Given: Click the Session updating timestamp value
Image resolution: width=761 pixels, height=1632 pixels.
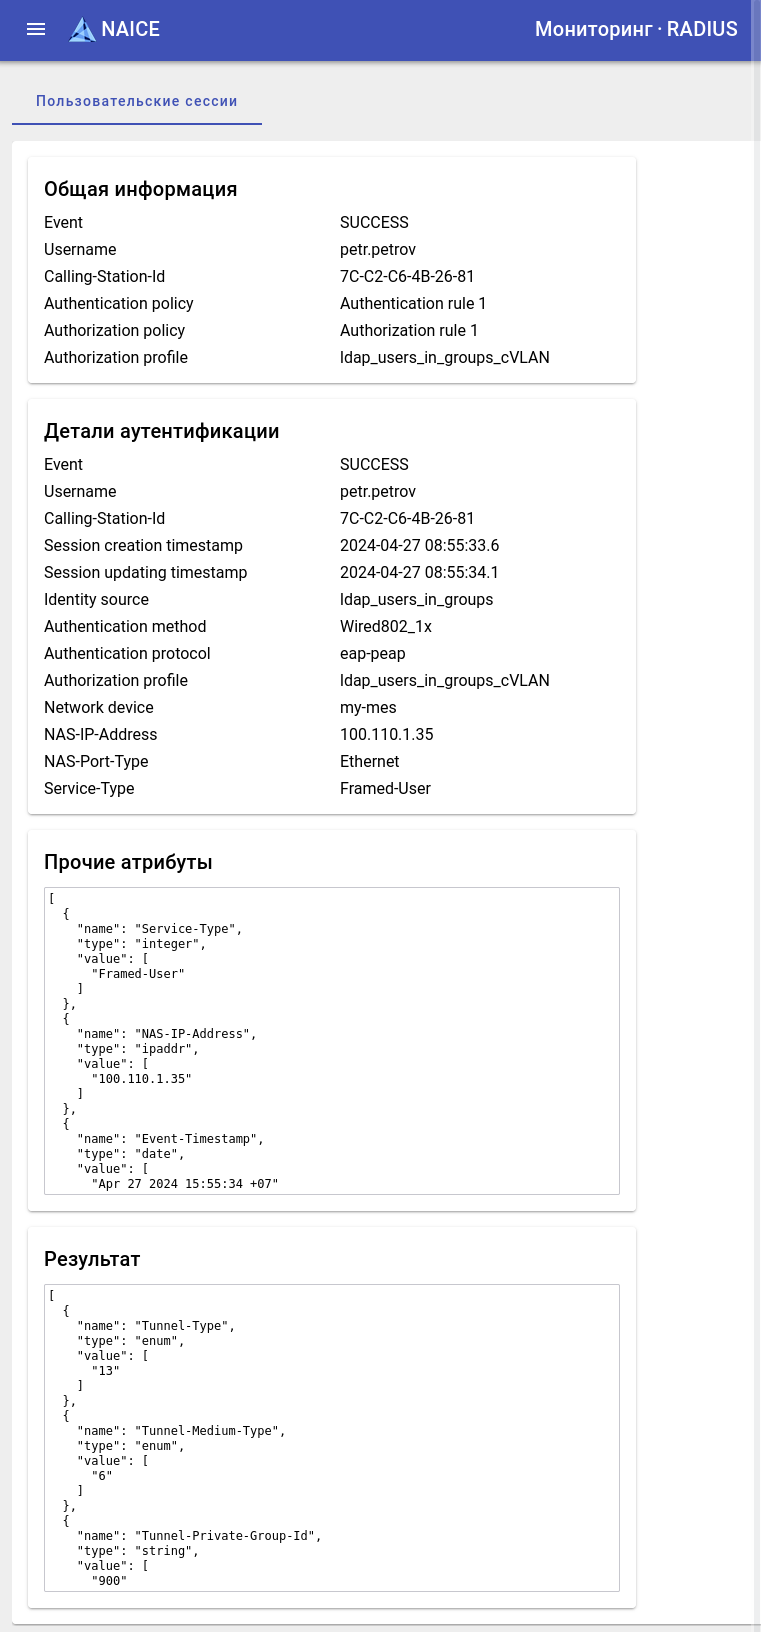Looking at the screenshot, I should tap(419, 572).
